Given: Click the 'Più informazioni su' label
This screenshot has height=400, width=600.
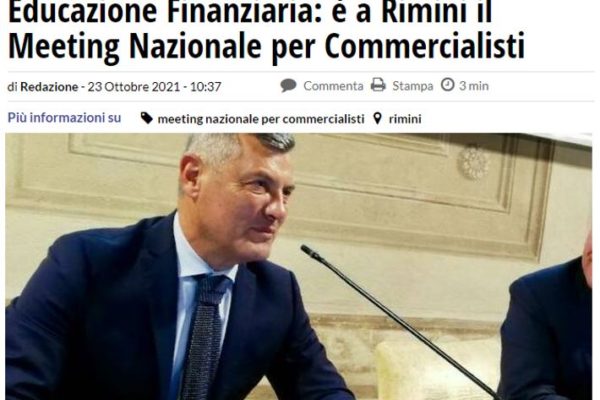Looking at the screenshot, I should coord(64,118).
